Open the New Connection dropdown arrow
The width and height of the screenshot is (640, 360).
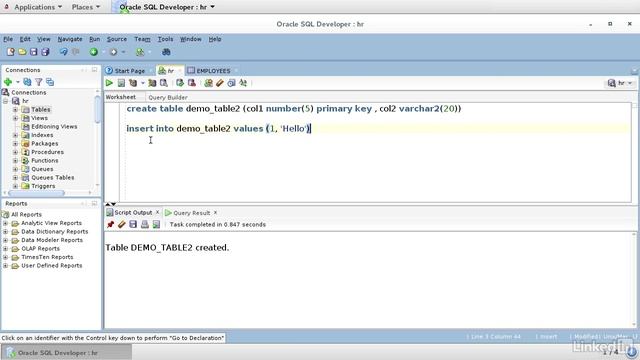point(18,82)
